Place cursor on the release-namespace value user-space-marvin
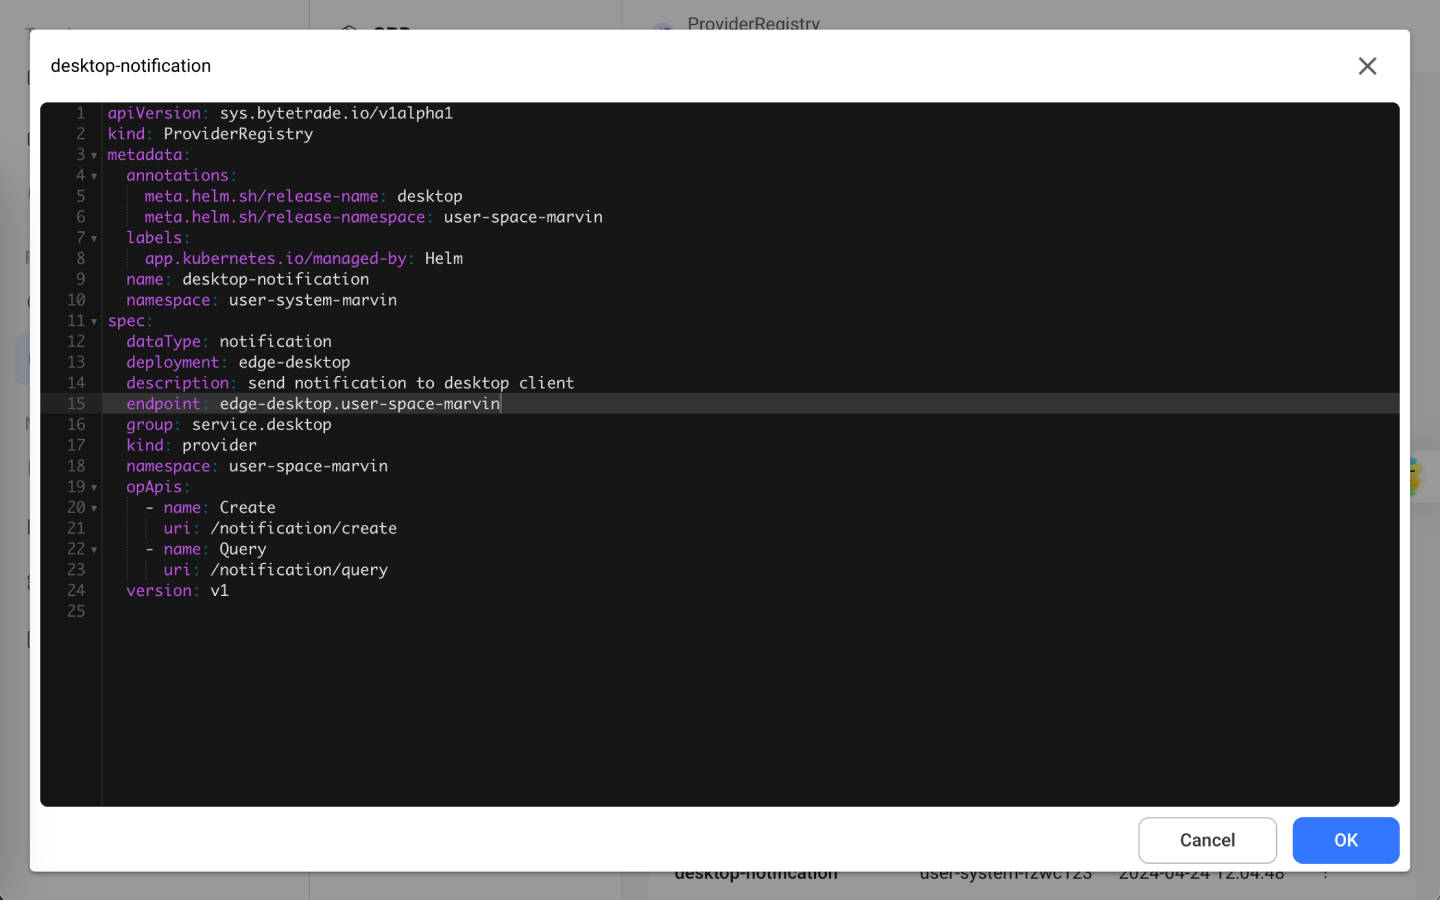 coord(522,217)
